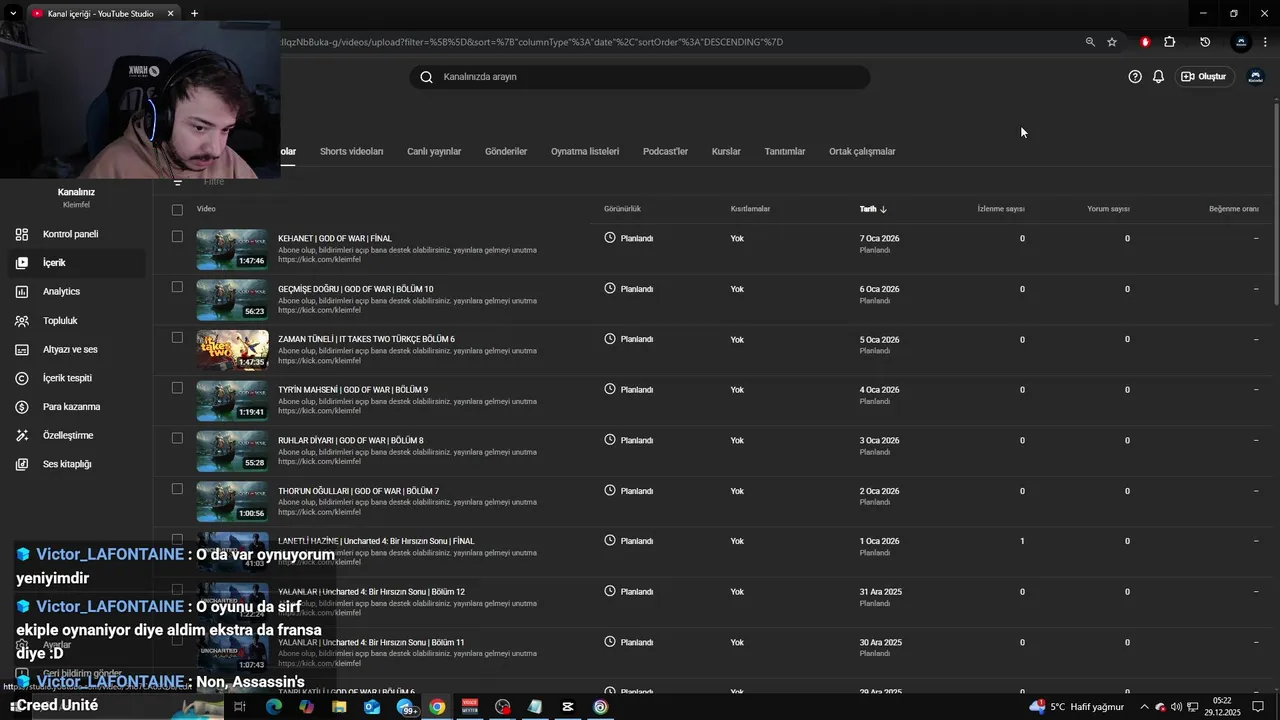Select the It Takes Two video checkbox
Viewport: 1280px width, 720px height.
177,338
